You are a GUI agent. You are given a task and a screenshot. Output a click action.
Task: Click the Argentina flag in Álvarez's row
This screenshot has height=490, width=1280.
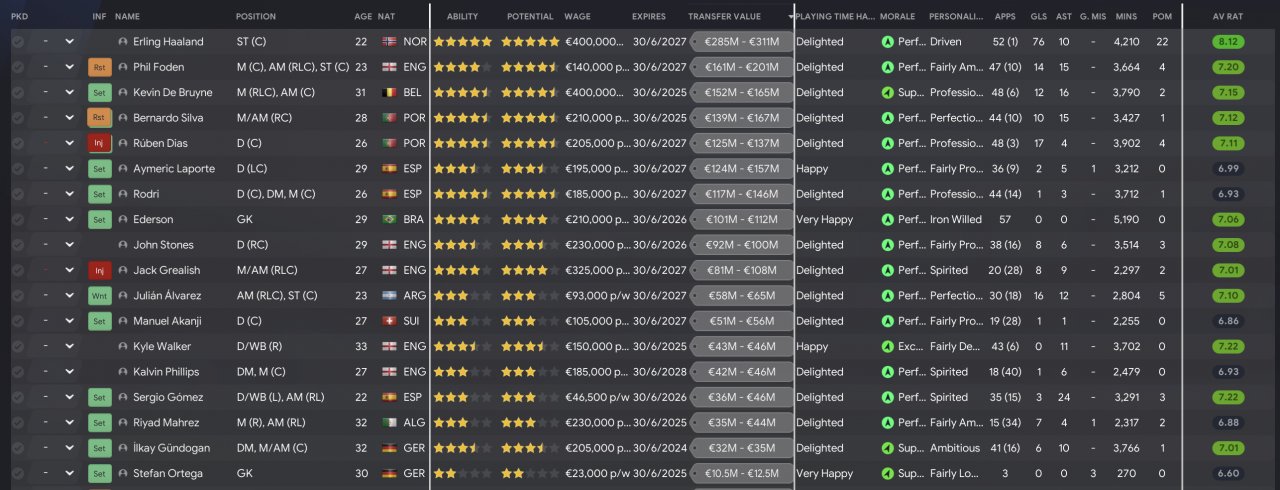389,296
